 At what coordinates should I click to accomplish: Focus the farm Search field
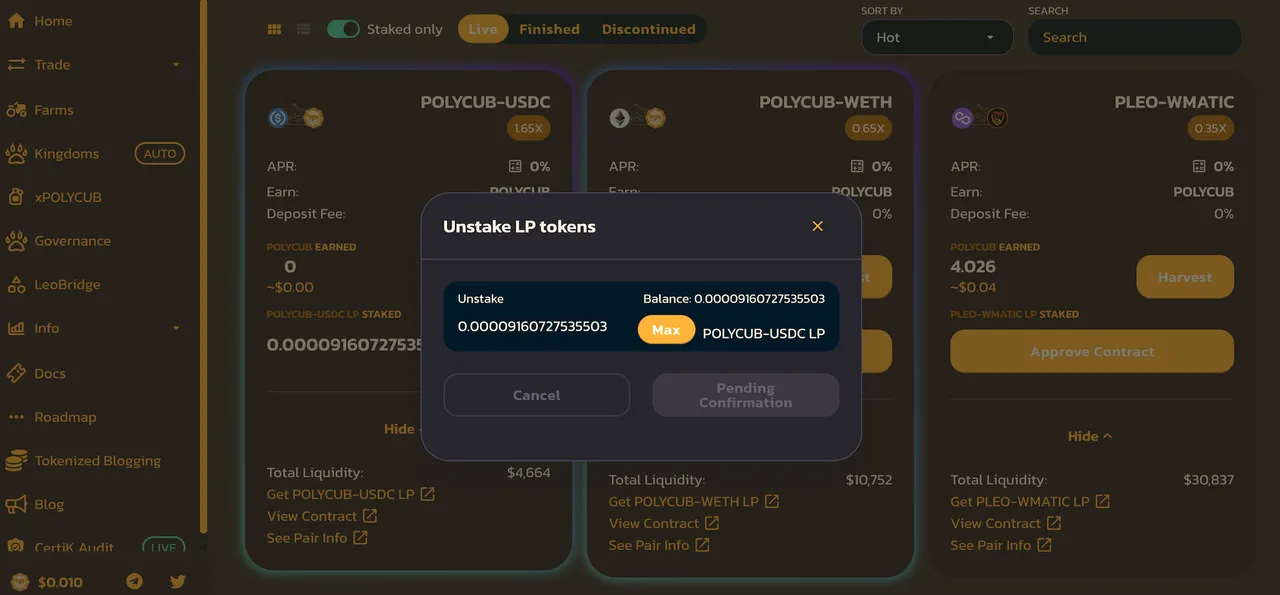pyautogui.click(x=1135, y=37)
